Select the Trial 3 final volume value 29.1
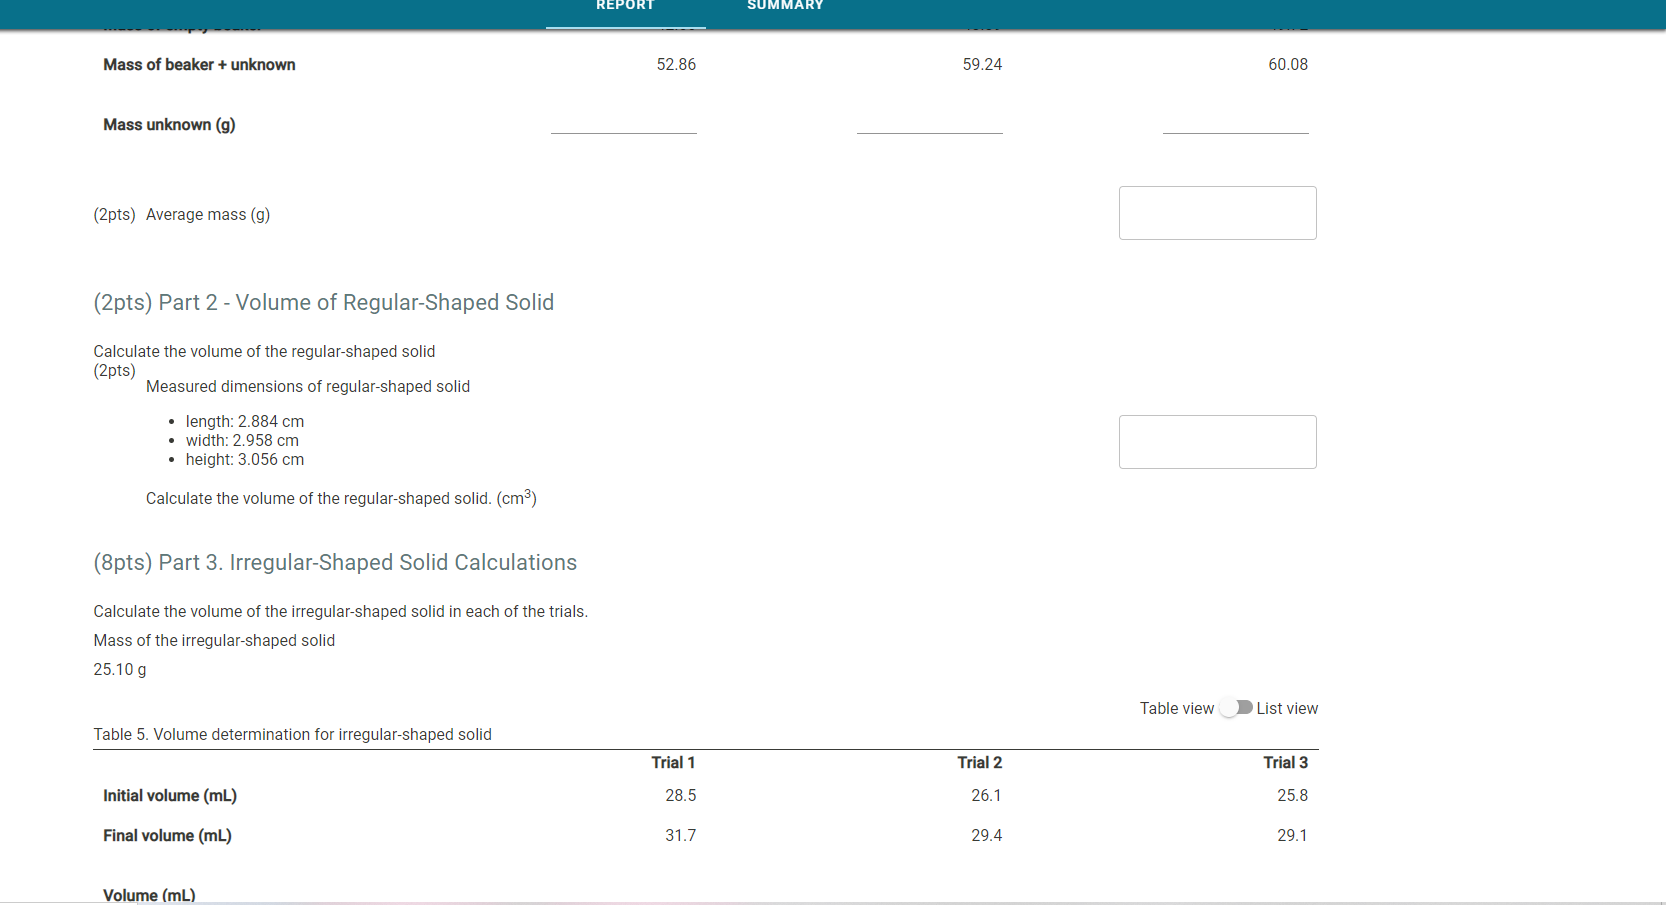 tap(1292, 835)
